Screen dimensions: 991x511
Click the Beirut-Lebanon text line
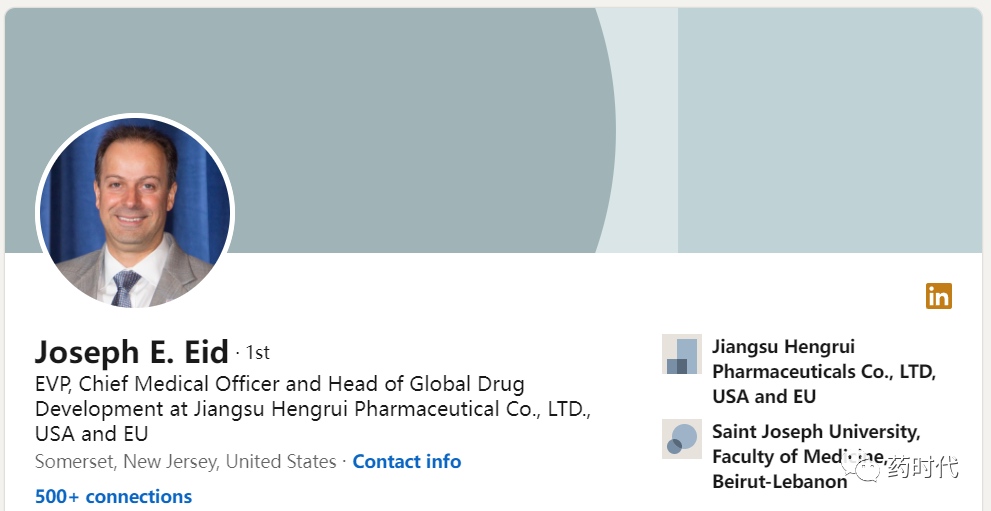779,481
